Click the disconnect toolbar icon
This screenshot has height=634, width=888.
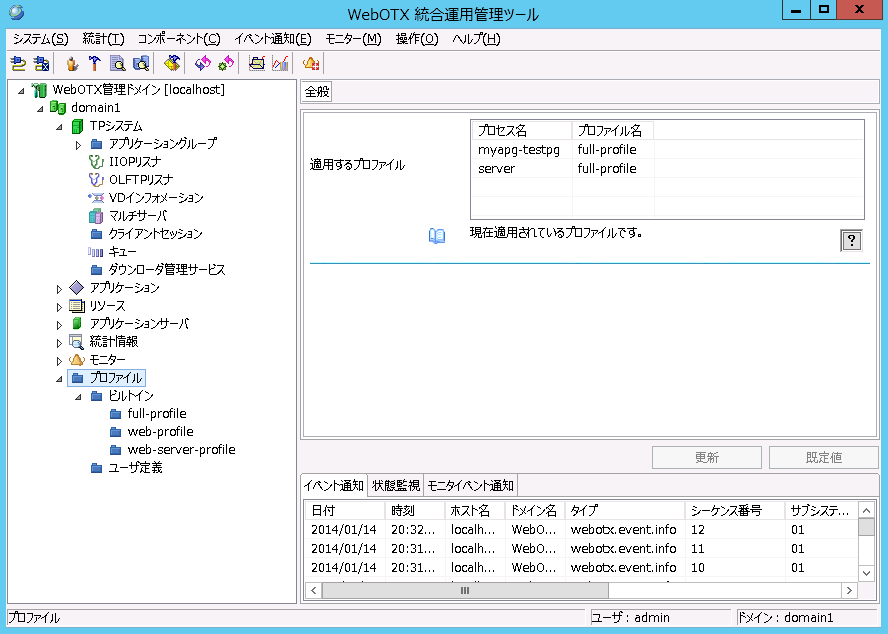[x=43, y=63]
